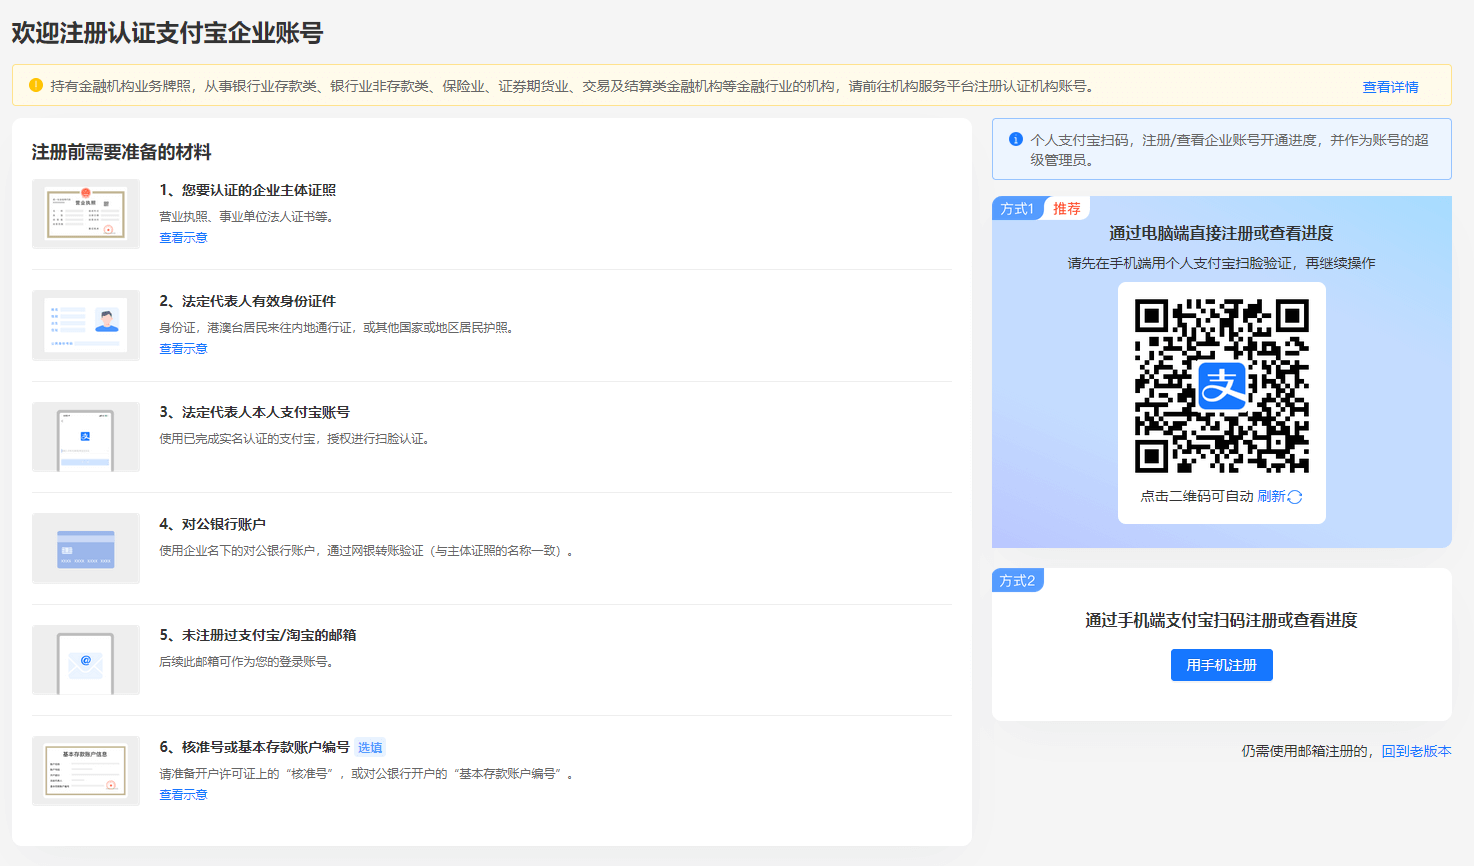Screen dimensions: 1474x866
Task: Open 查看示意 under 企业主体证照
Action: coord(183,238)
